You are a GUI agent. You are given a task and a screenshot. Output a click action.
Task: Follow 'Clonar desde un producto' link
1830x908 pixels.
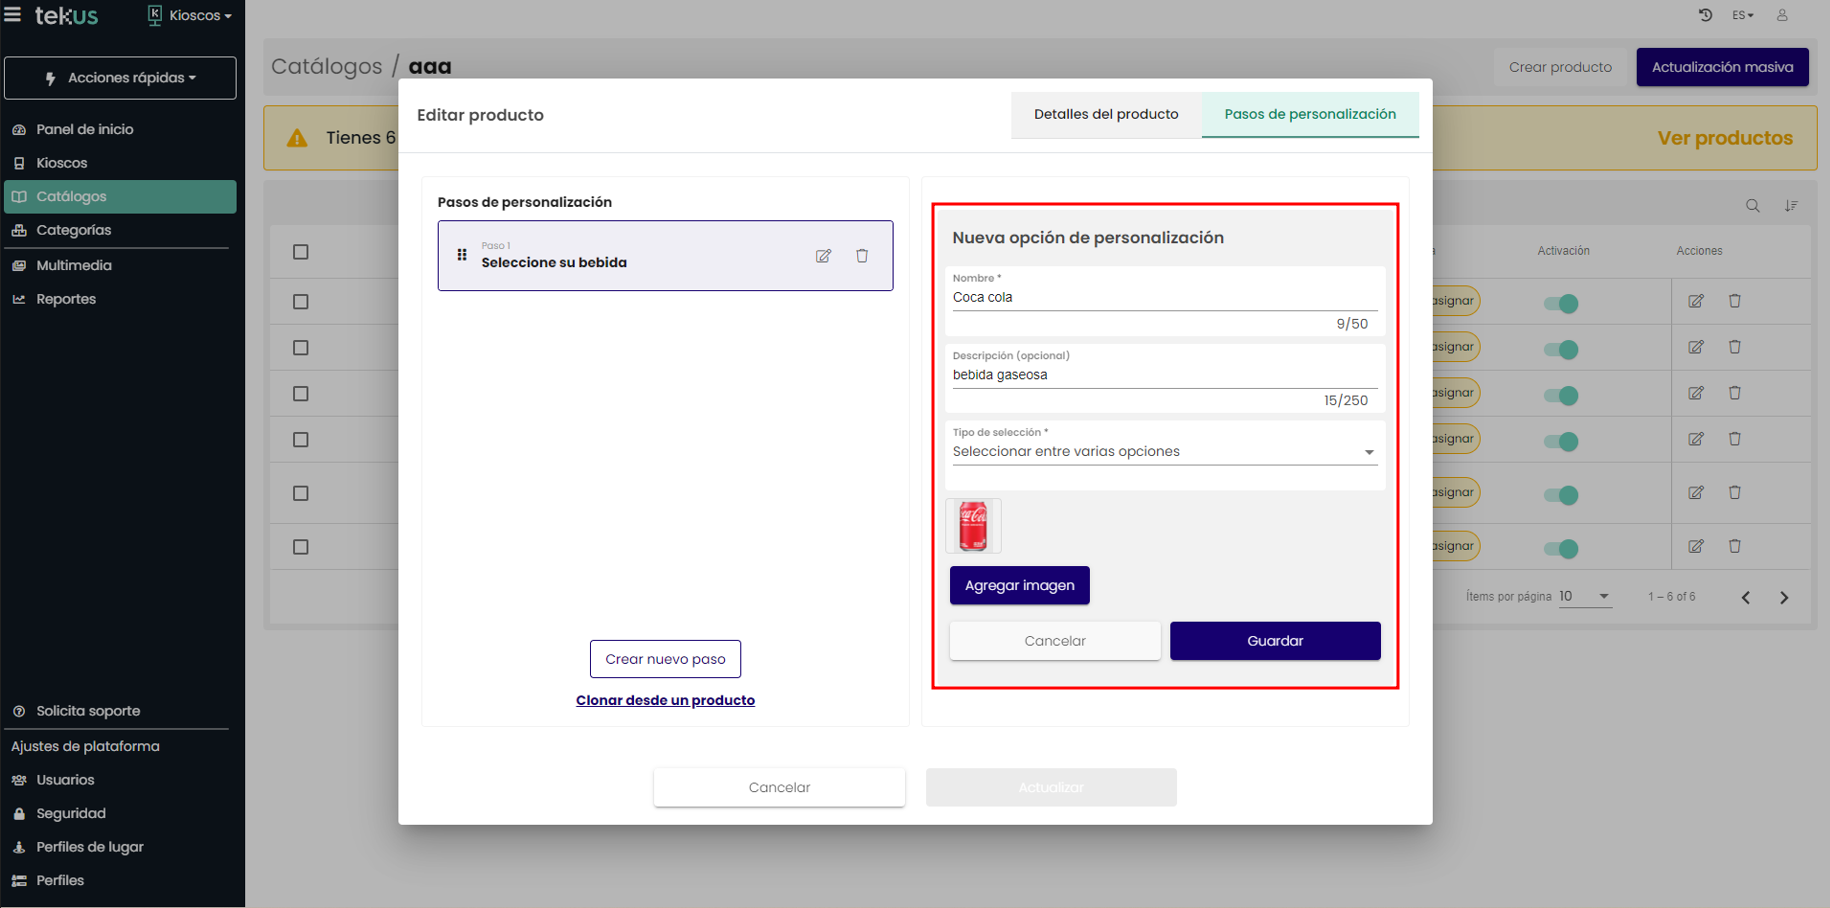(665, 700)
